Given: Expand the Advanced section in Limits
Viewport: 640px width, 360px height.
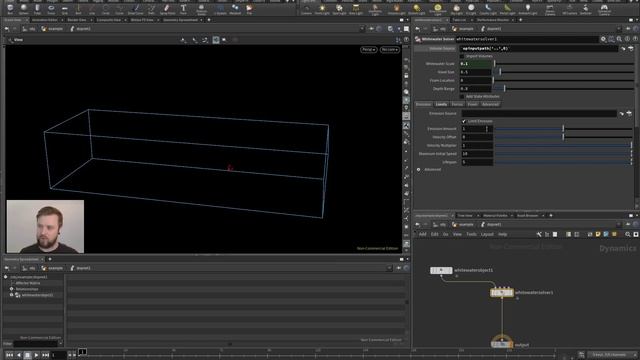Looking at the screenshot, I should (418, 169).
